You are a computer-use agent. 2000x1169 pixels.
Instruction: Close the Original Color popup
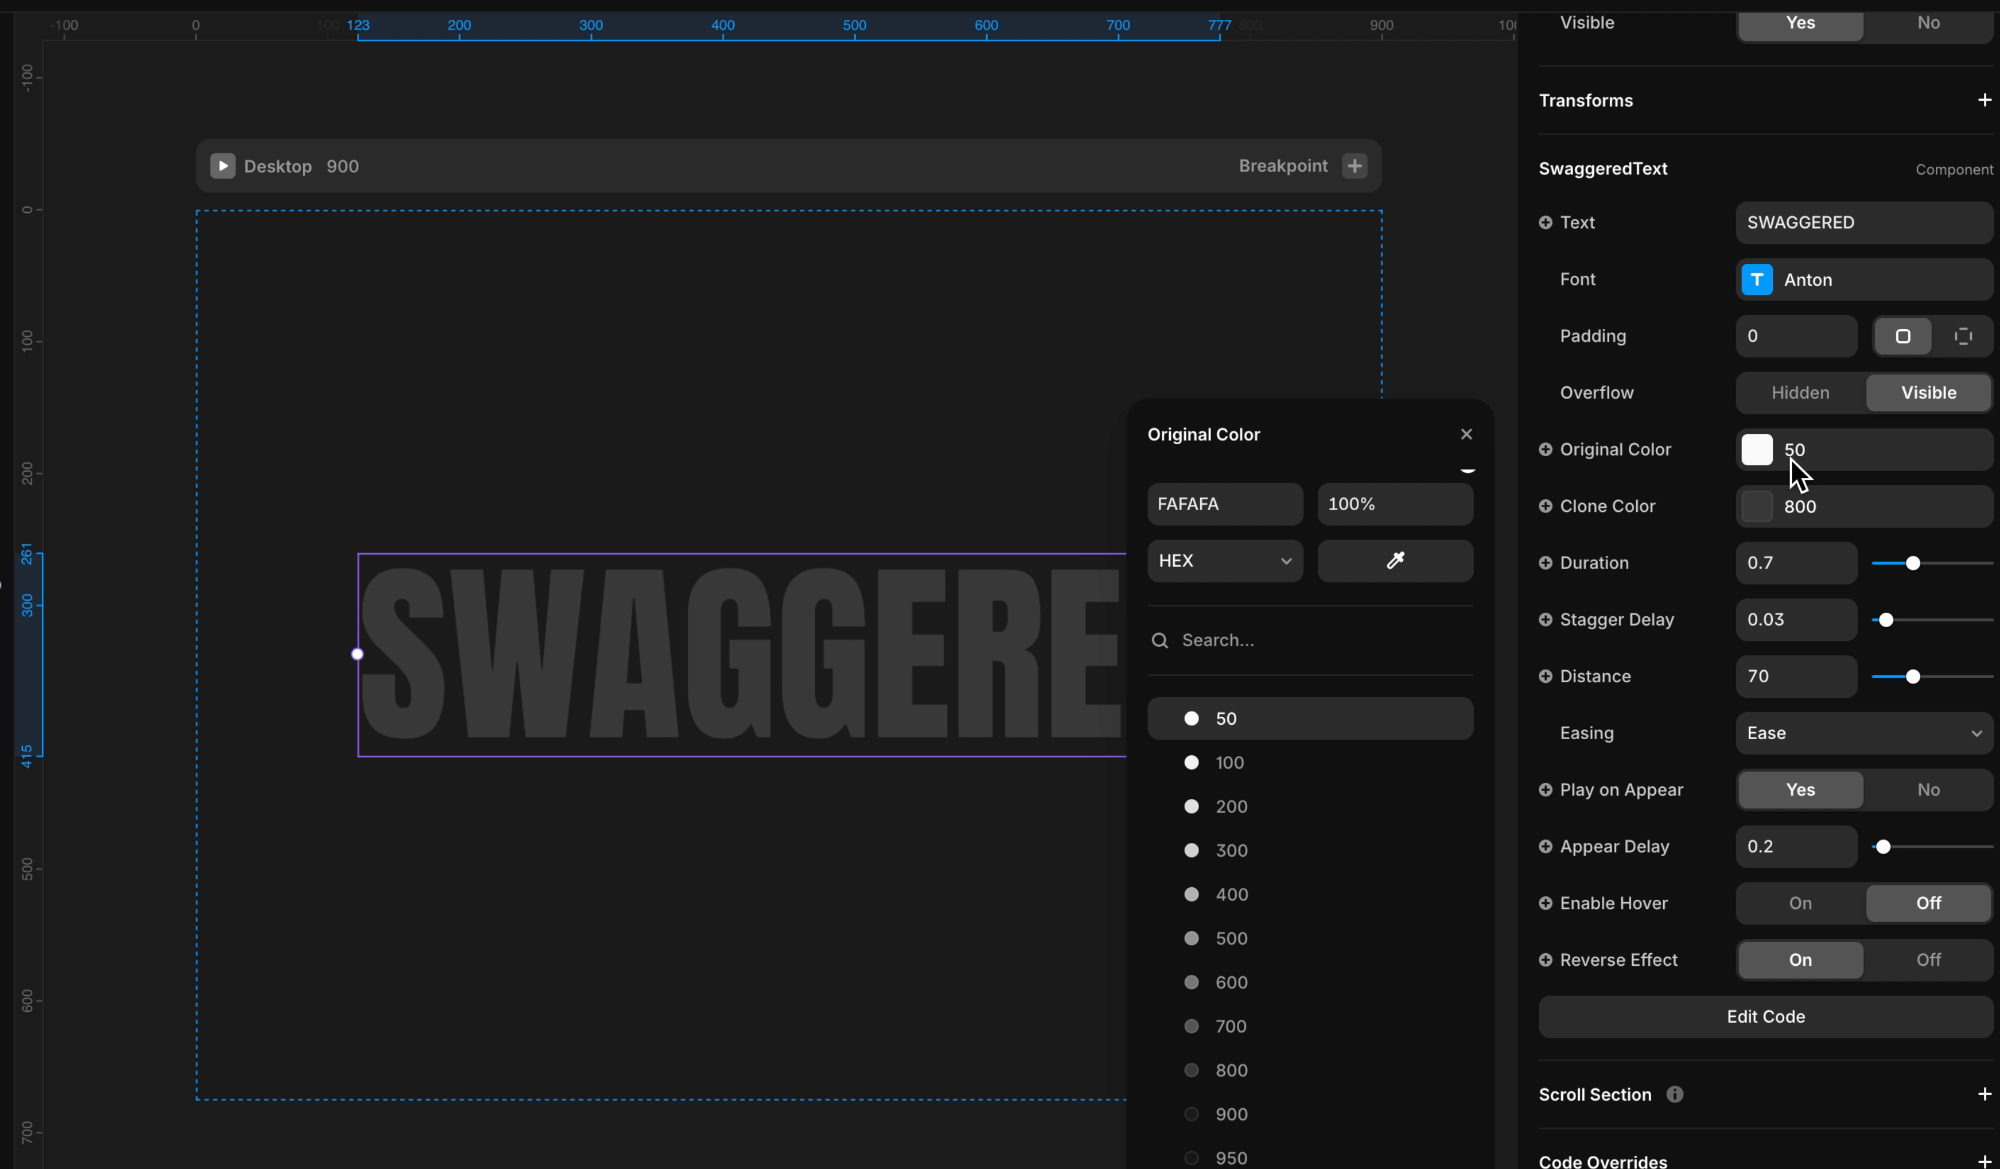click(1466, 434)
